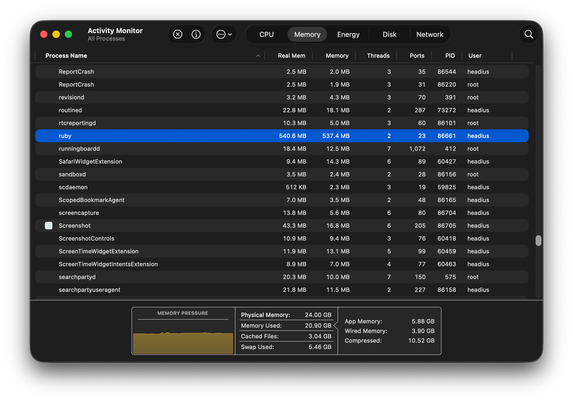Switch to the CPU tab

click(266, 34)
